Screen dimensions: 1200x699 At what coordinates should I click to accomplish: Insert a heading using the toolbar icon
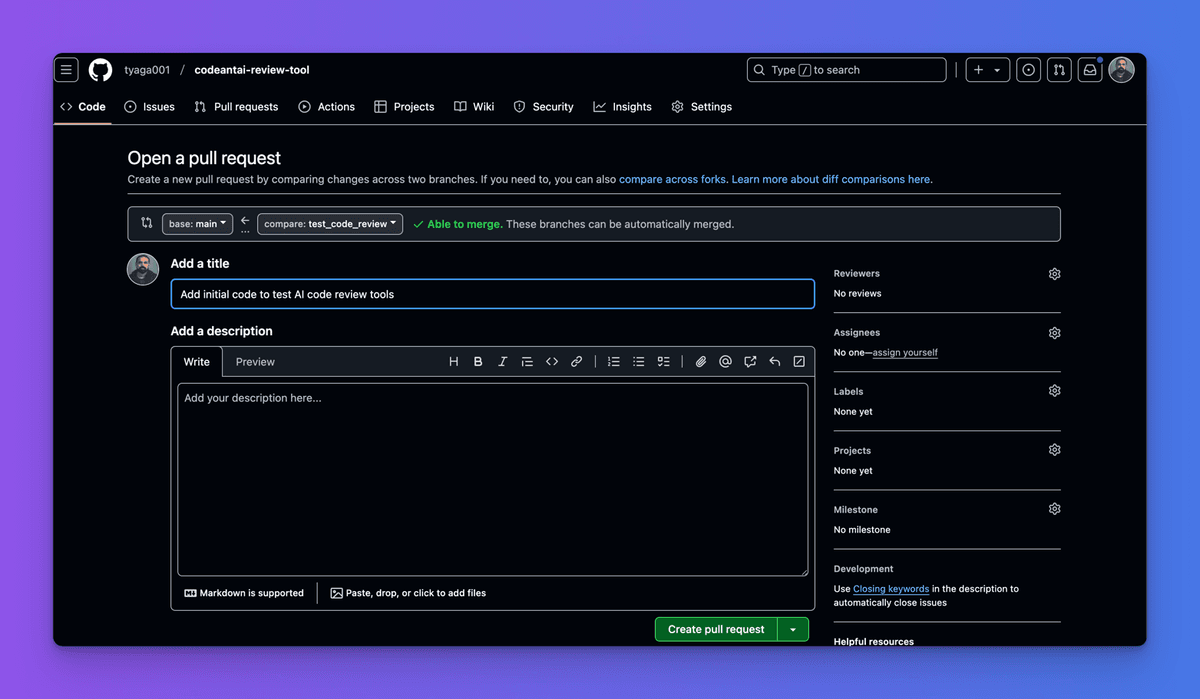[453, 361]
